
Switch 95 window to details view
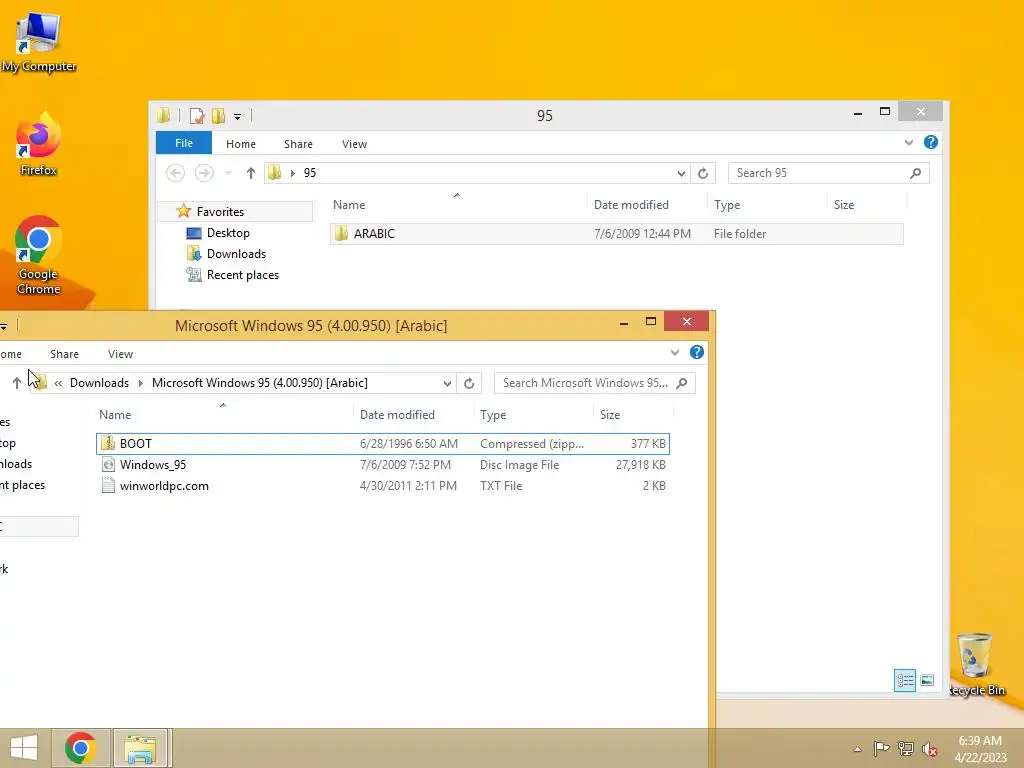(904, 680)
